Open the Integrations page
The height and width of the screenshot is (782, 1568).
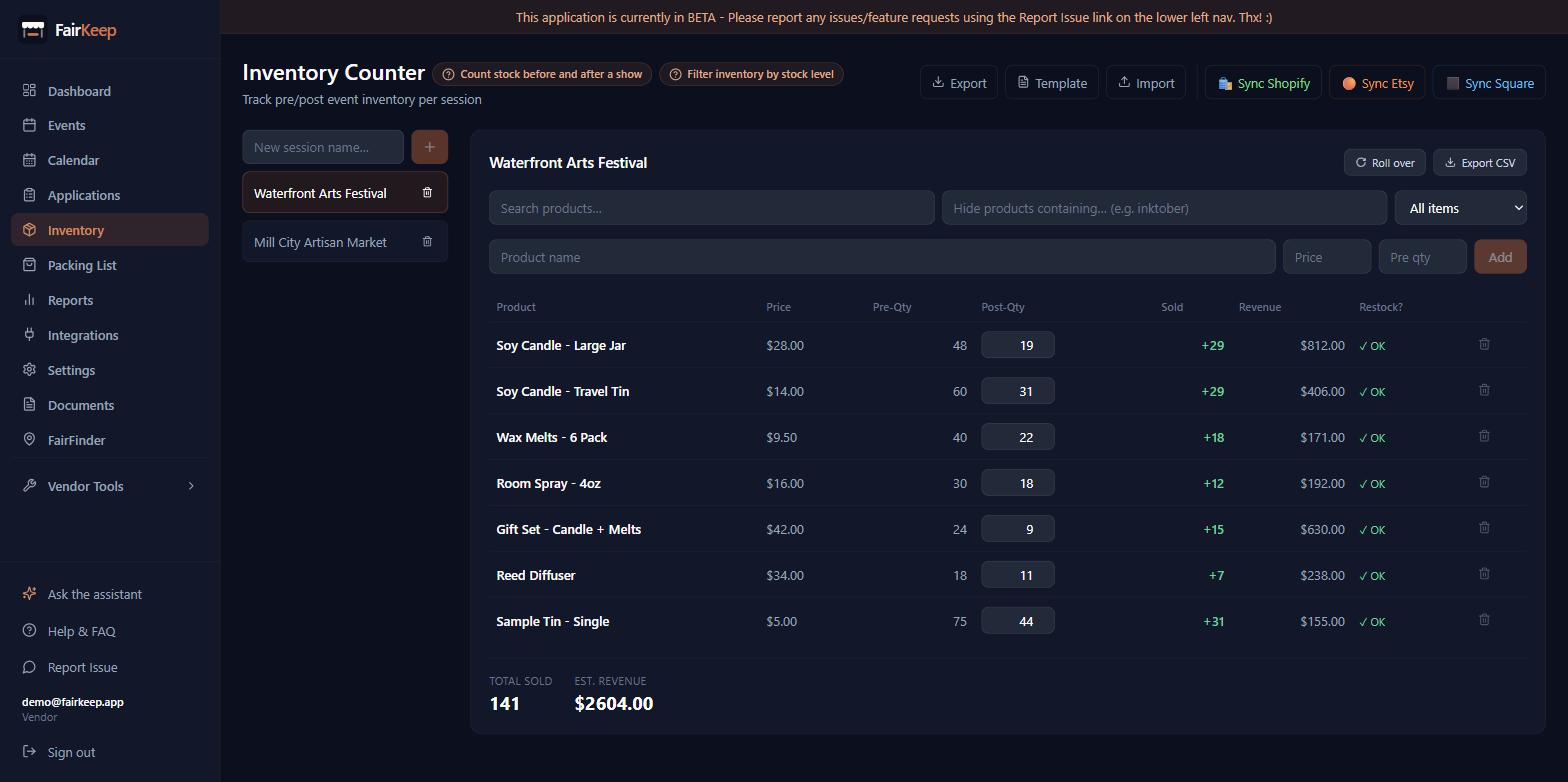pyautogui.click(x=109, y=335)
